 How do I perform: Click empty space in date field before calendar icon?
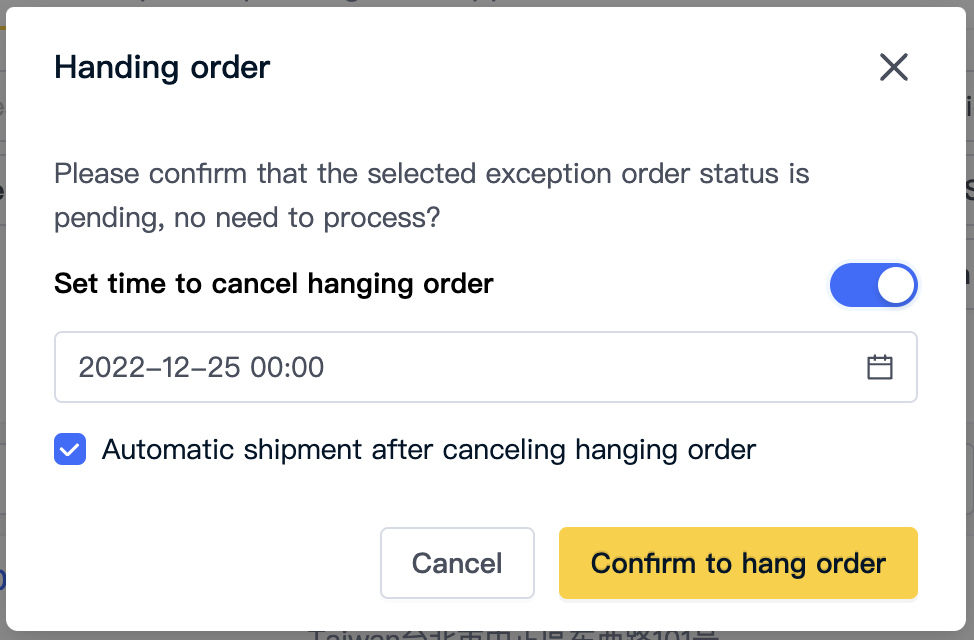(590, 367)
